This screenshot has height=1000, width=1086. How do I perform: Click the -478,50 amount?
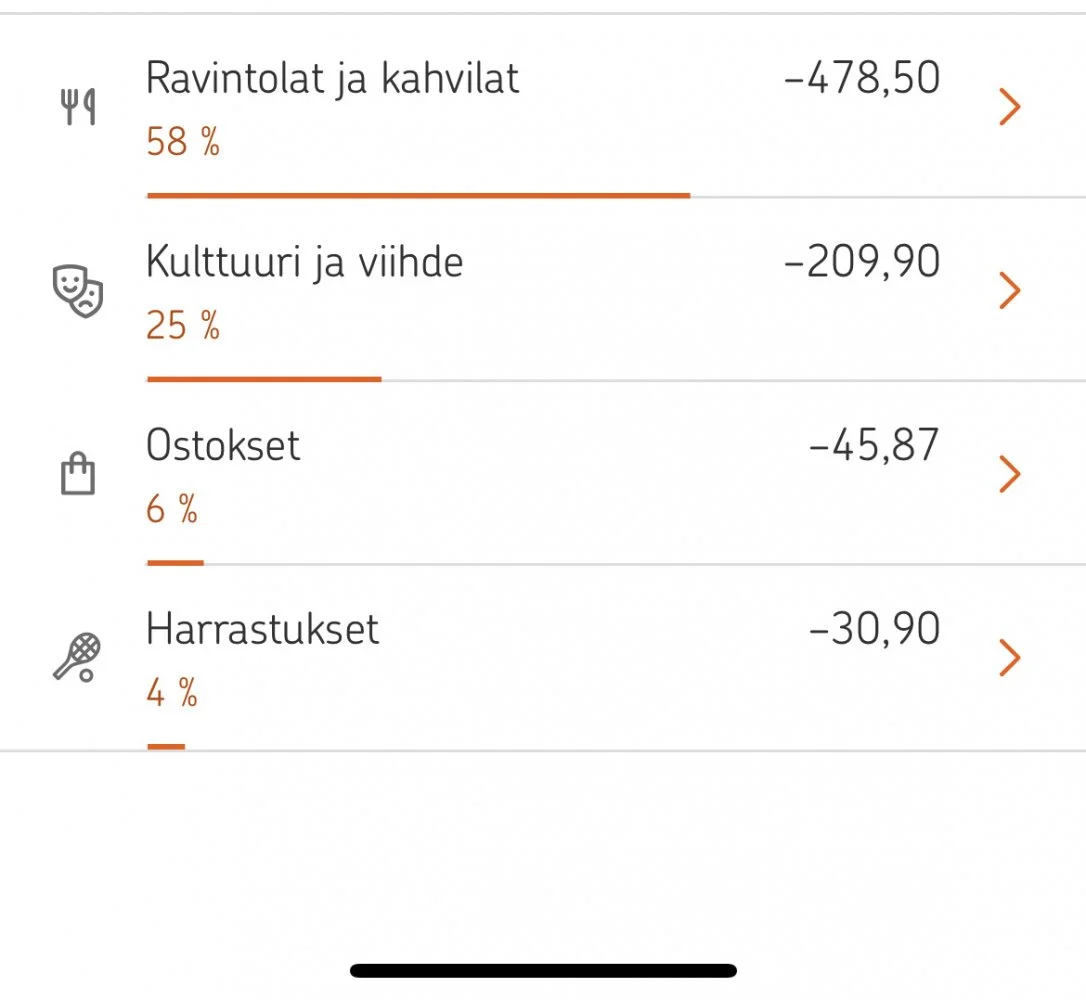862,78
